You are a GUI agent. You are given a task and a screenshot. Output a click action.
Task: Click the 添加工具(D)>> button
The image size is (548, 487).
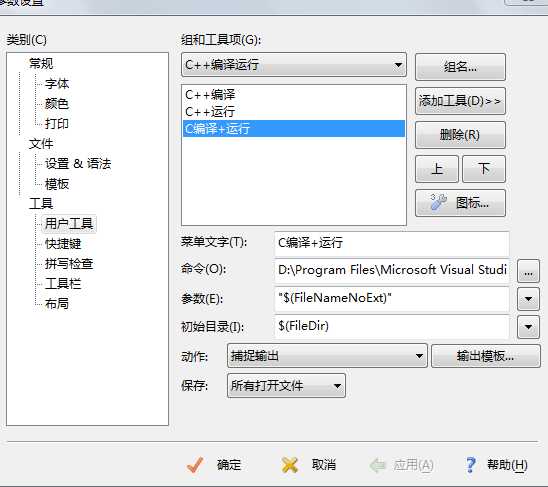click(460, 101)
